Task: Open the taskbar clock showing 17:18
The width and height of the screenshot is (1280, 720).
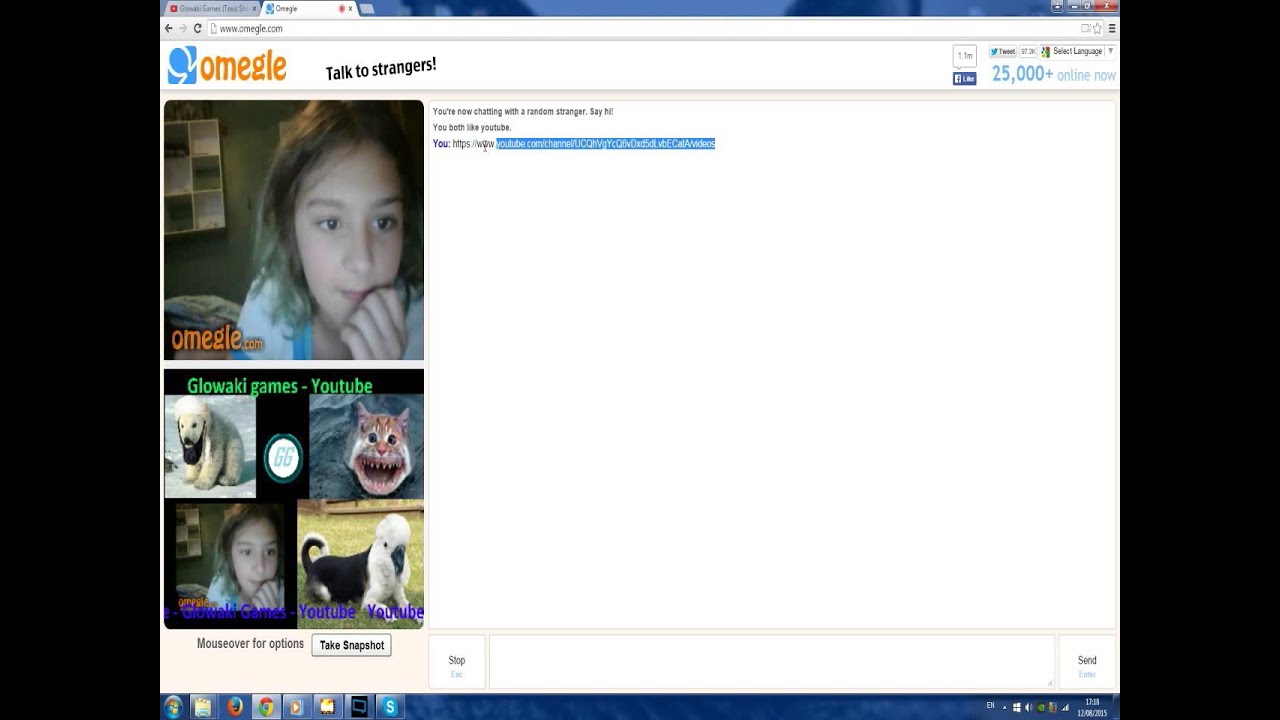Action: tap(1092, 707)
